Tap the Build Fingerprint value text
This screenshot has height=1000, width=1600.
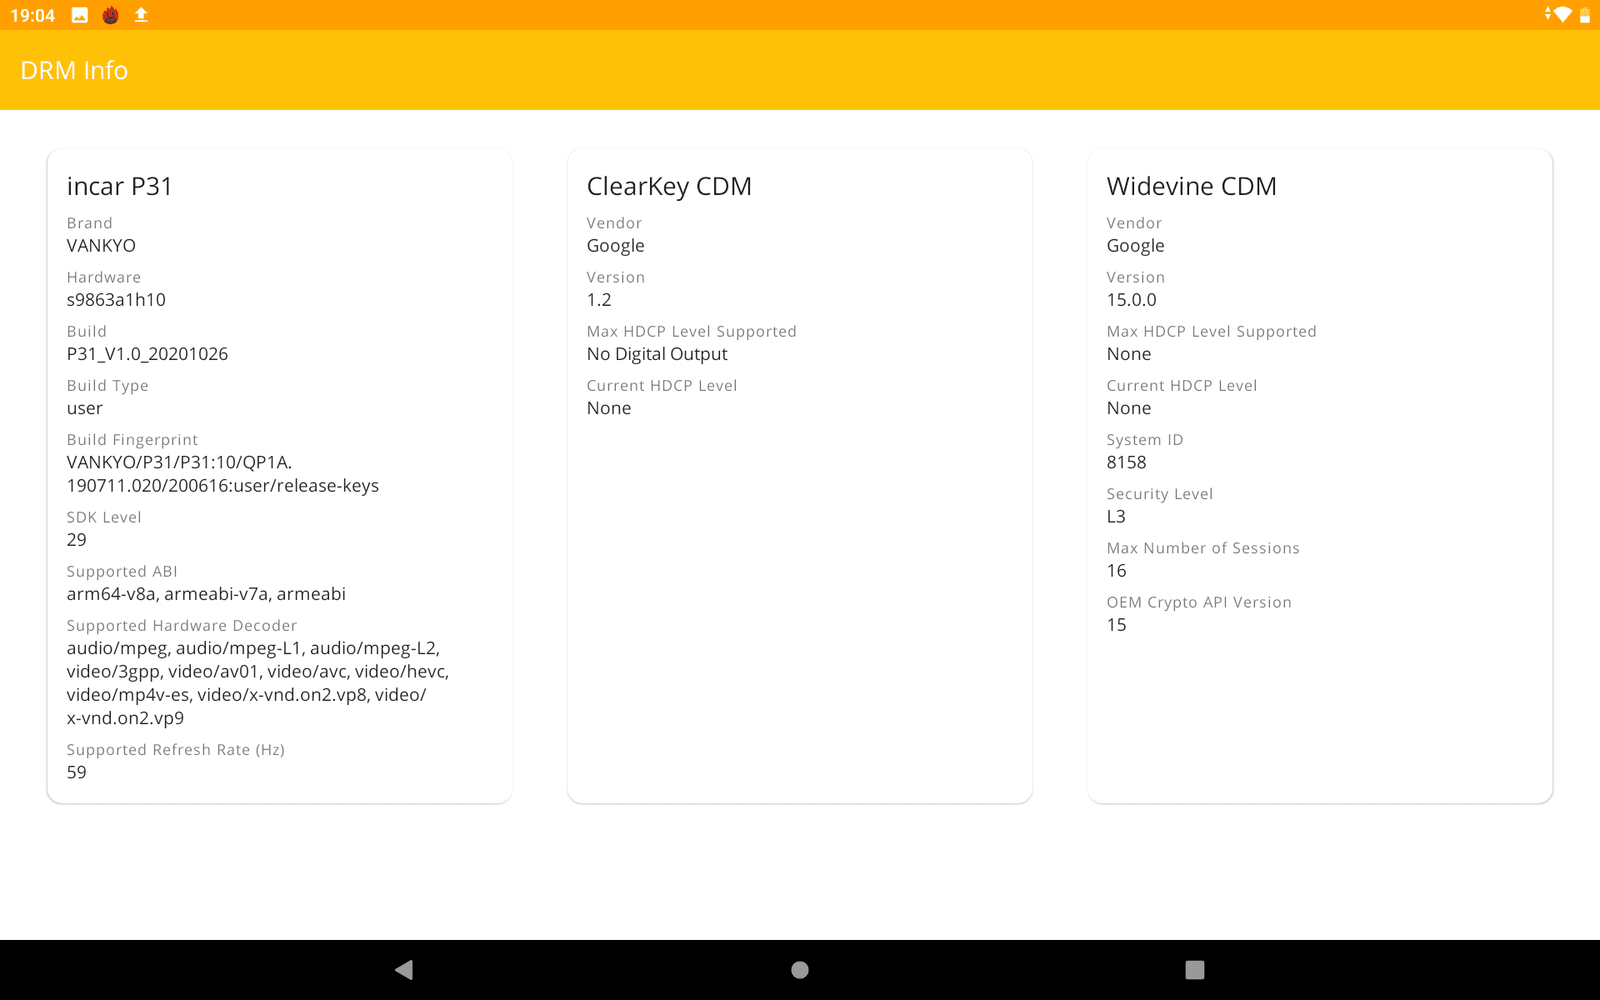pyautogui.click(x=223, y=474)
